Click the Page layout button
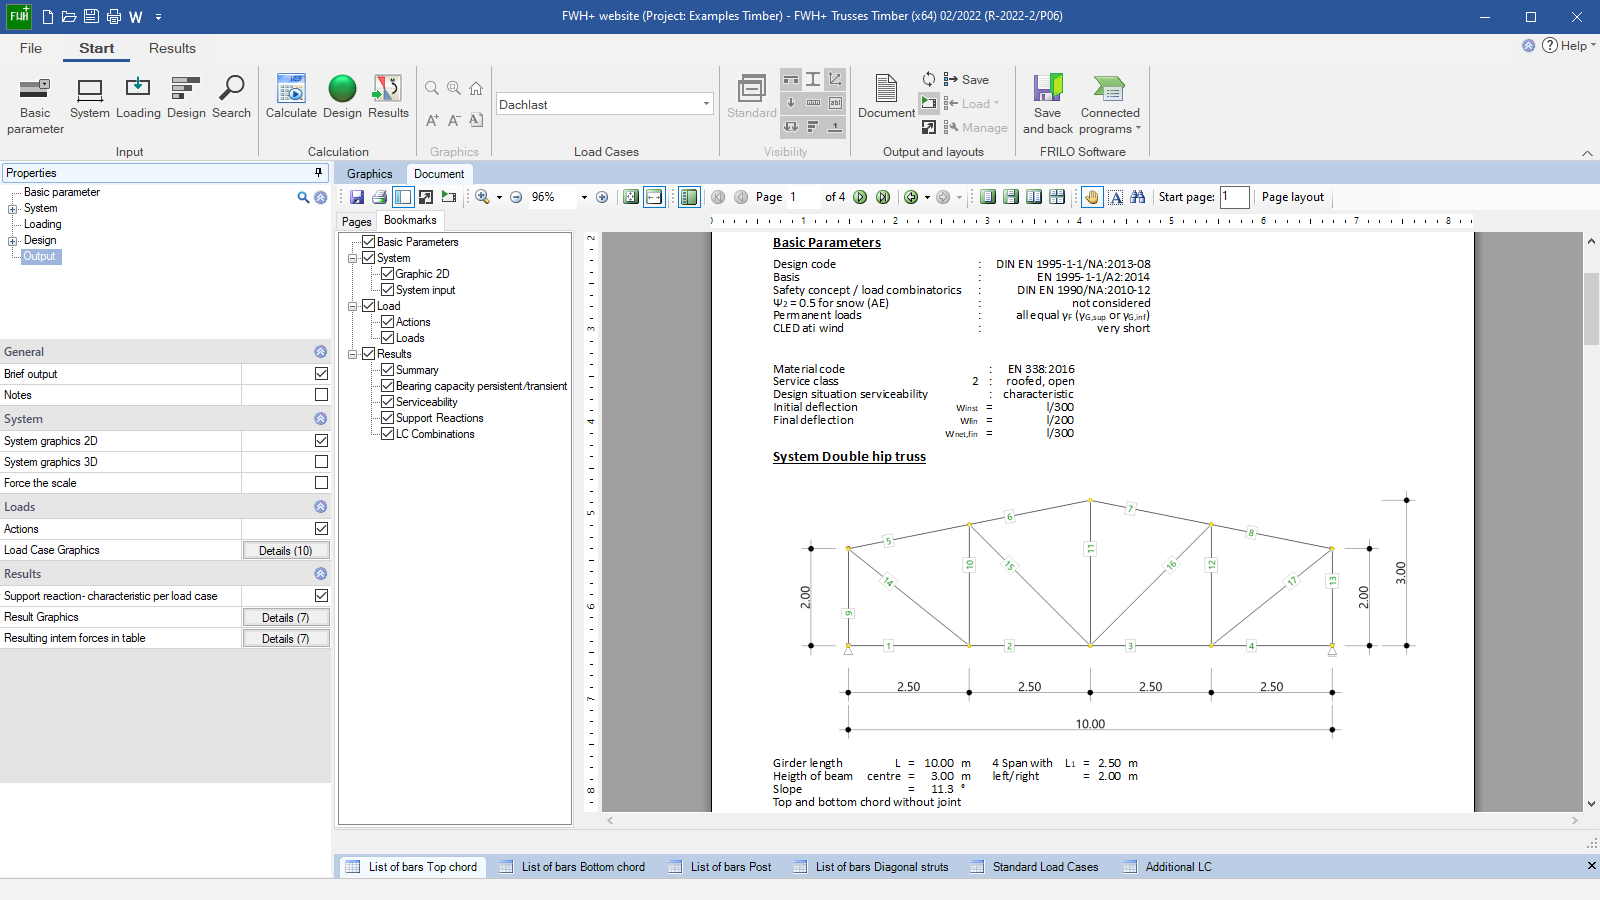Screen dimensions: 1600x900 [x=1292, y=197]
